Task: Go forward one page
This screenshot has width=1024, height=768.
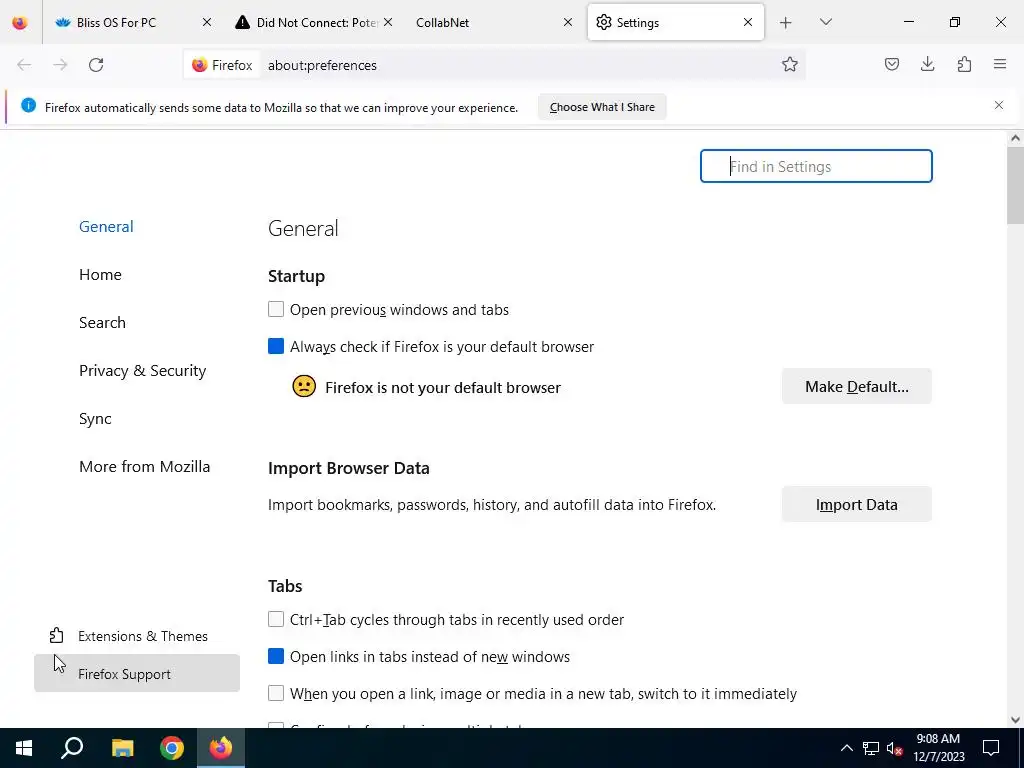Action: pyautogui.click(x=60, y=65)
